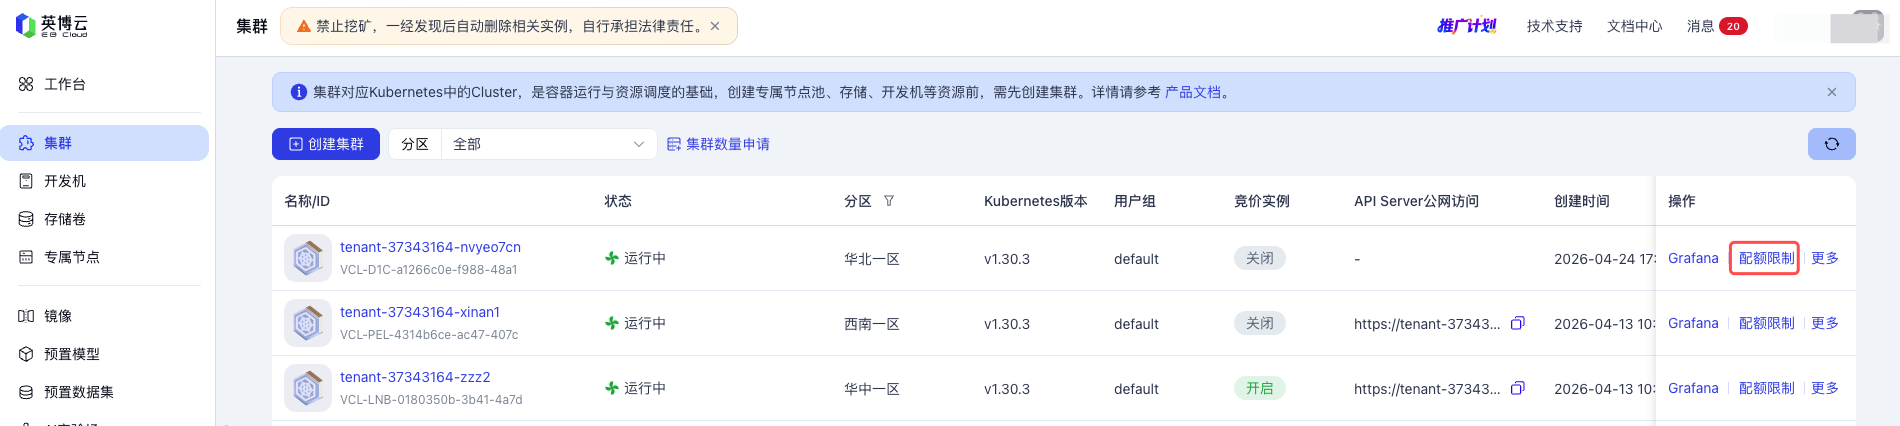Open 更多 menu for tenant-37343164-zzz2
1900x426 pixels.
(x=1825, y=388)
